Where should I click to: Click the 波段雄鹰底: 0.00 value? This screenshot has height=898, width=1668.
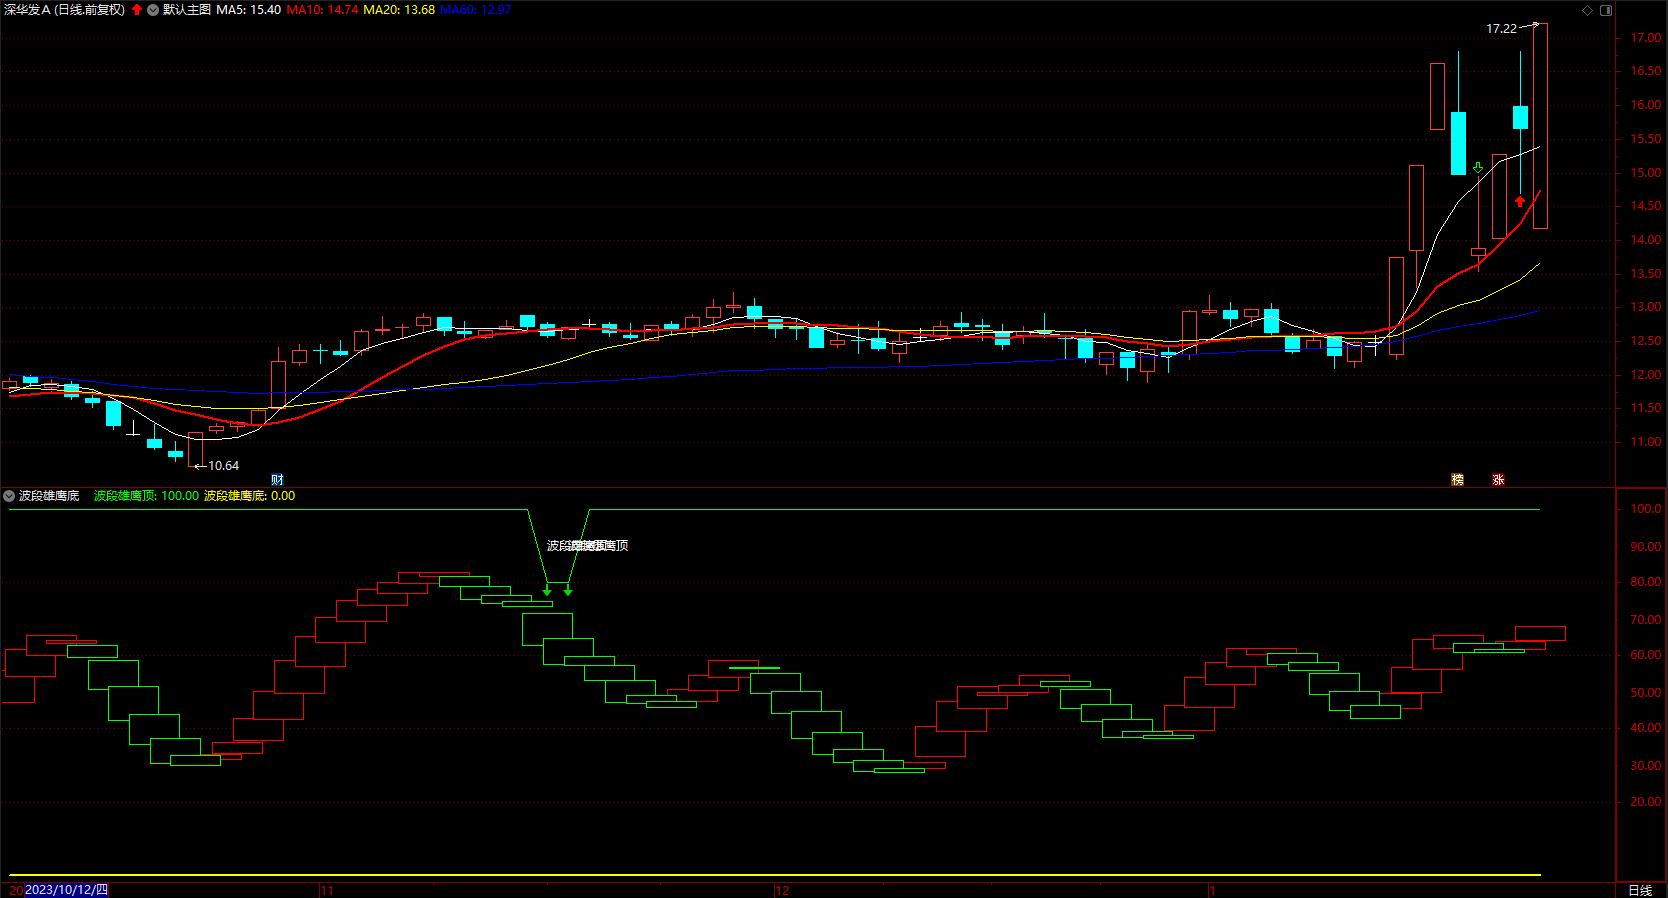[250, 496]
